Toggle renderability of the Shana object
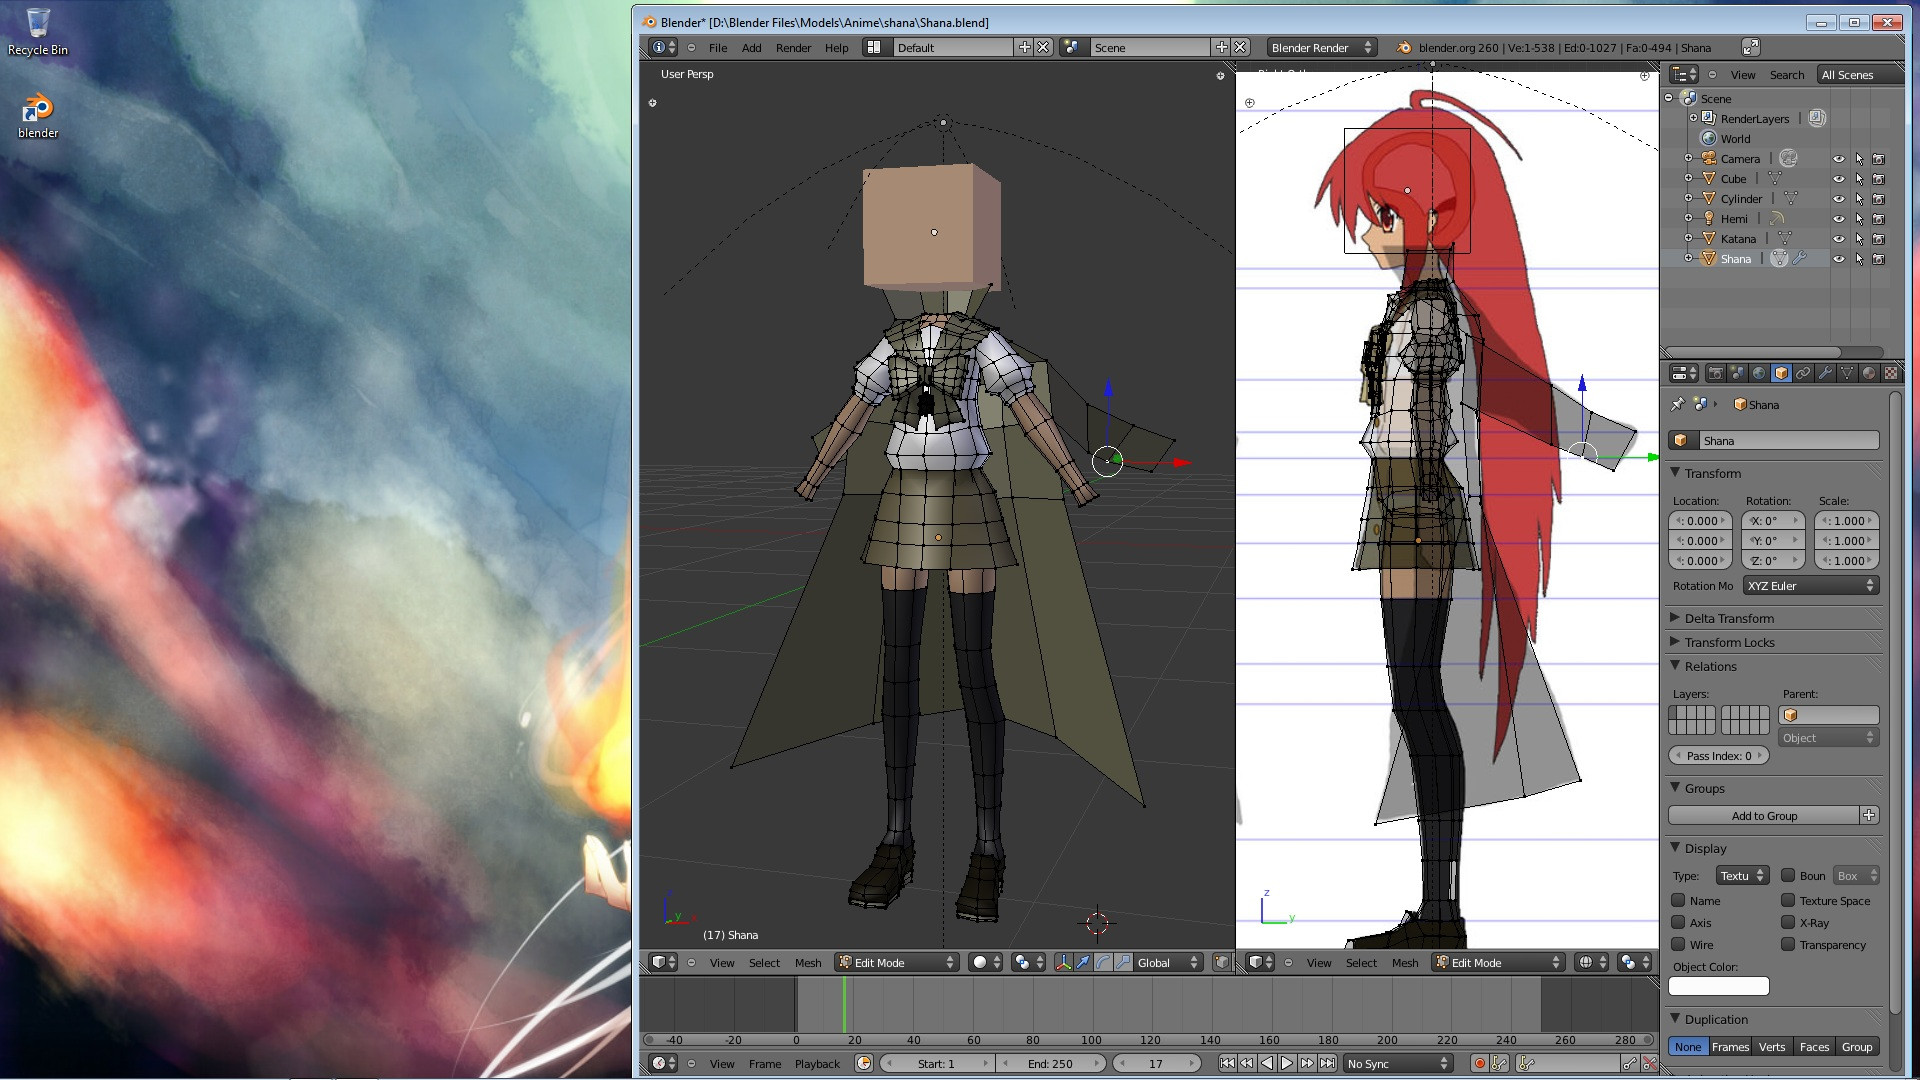This screenshot has height=1080, width=1920. [1879, 258]
